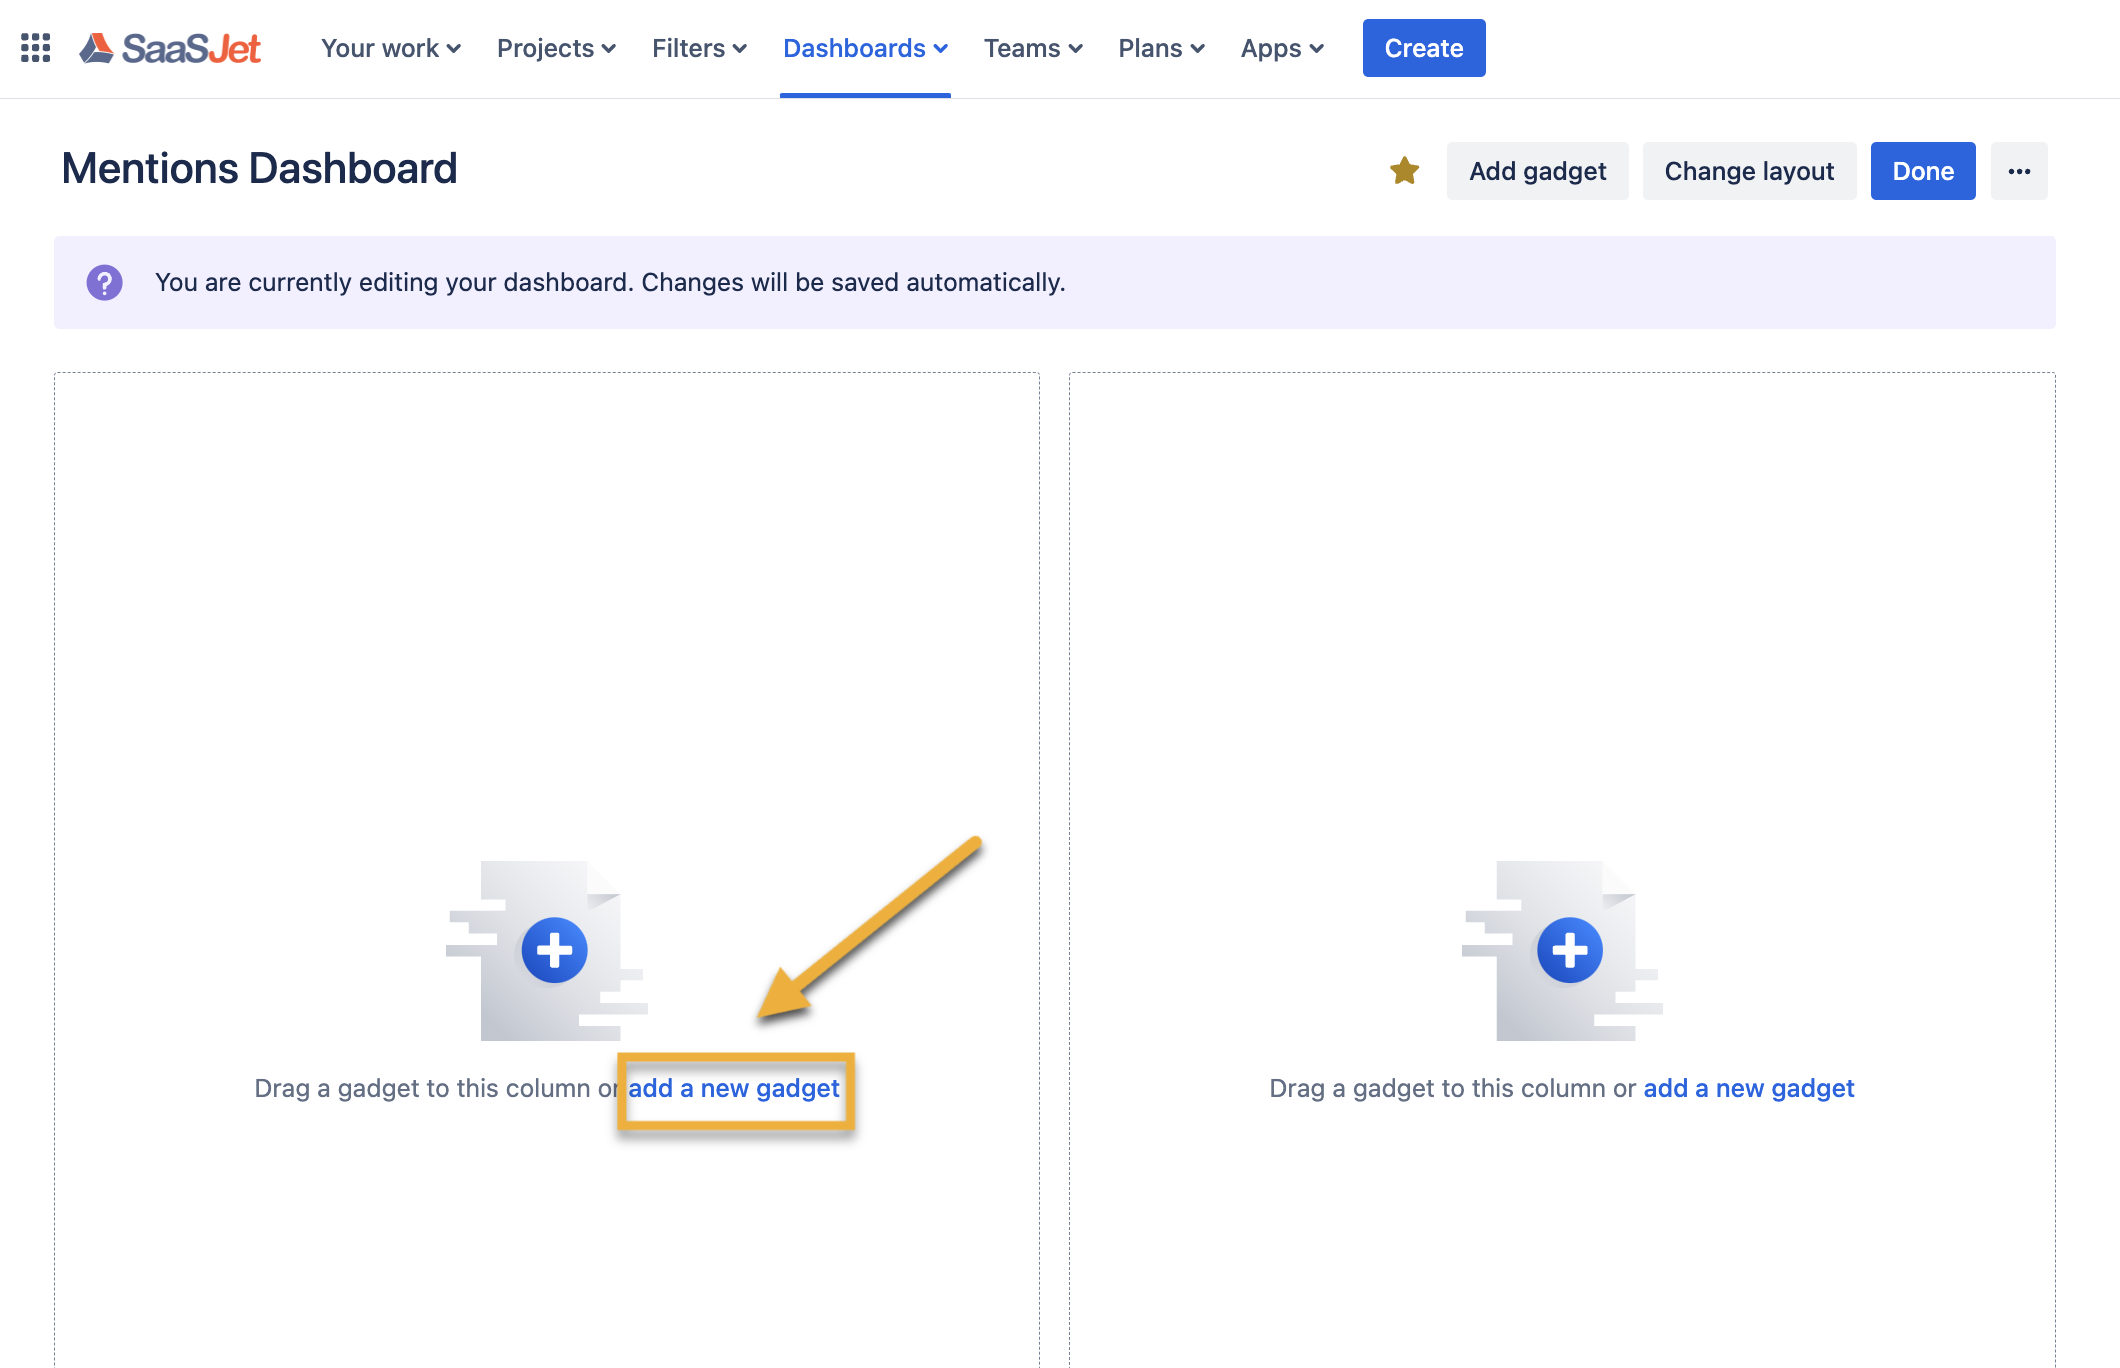Click left column plus gadget icon
The image size is (2120, 1368).
tap(554, 950)
